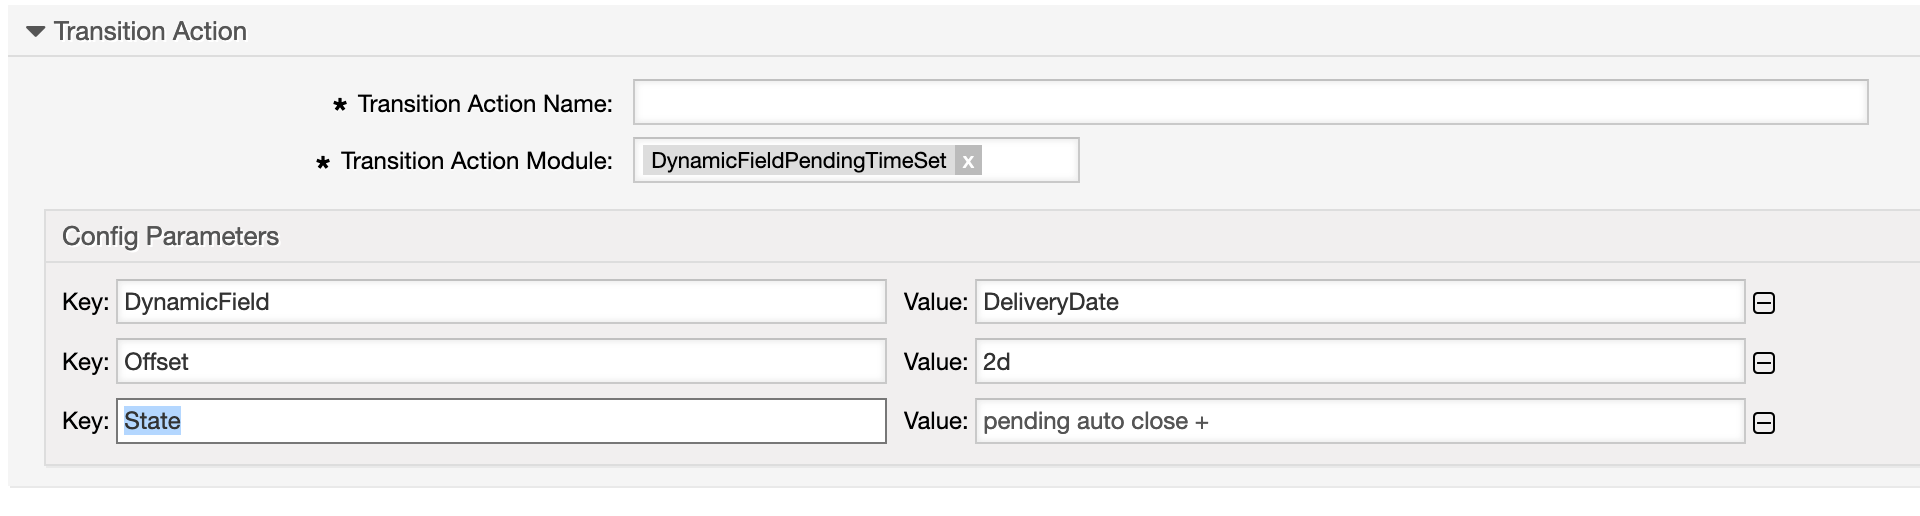Click the pending auto close value input
Viewport: 1920px width, 516px height.
1360,421
